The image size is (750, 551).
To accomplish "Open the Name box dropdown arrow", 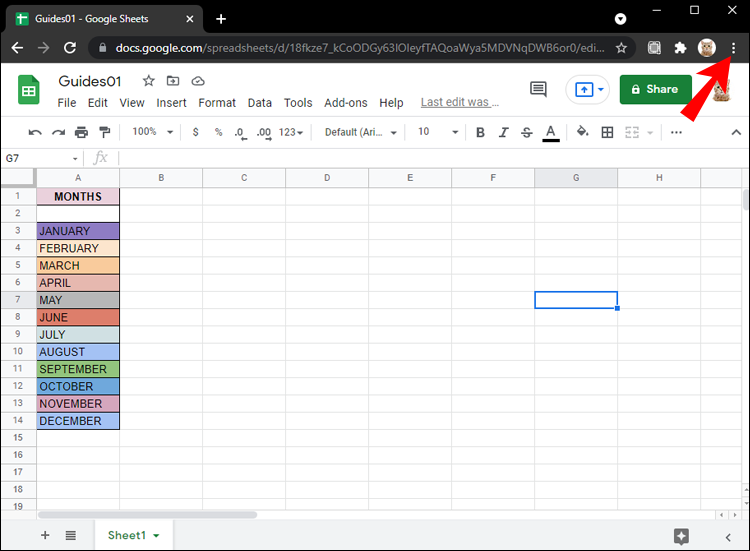I will pos(75,159).
